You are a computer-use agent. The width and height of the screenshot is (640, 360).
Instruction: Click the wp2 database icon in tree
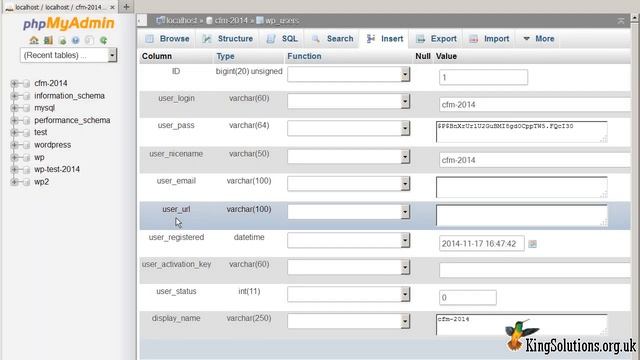pos(27,182)
